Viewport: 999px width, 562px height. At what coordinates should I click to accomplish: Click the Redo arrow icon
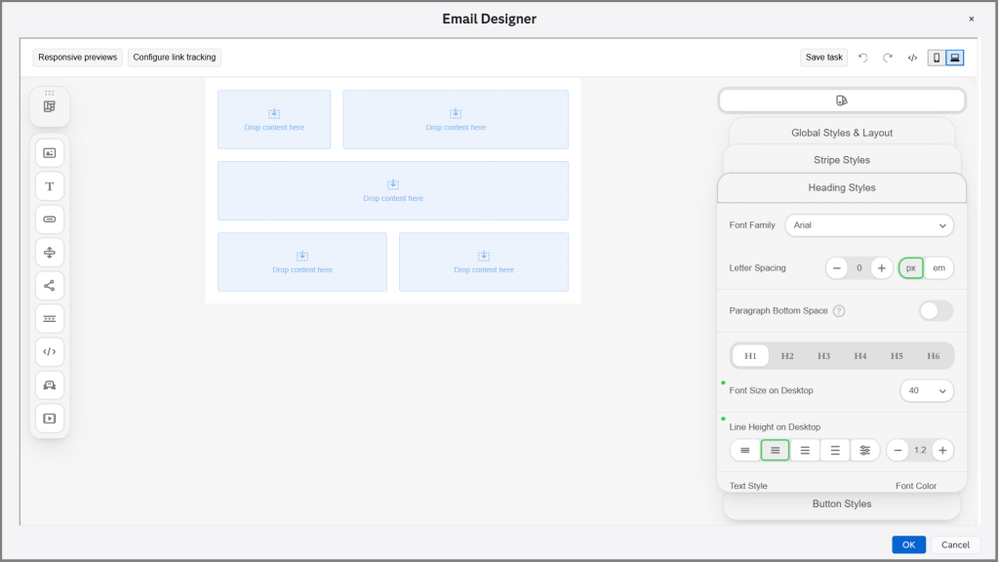(x=888, y=57)
